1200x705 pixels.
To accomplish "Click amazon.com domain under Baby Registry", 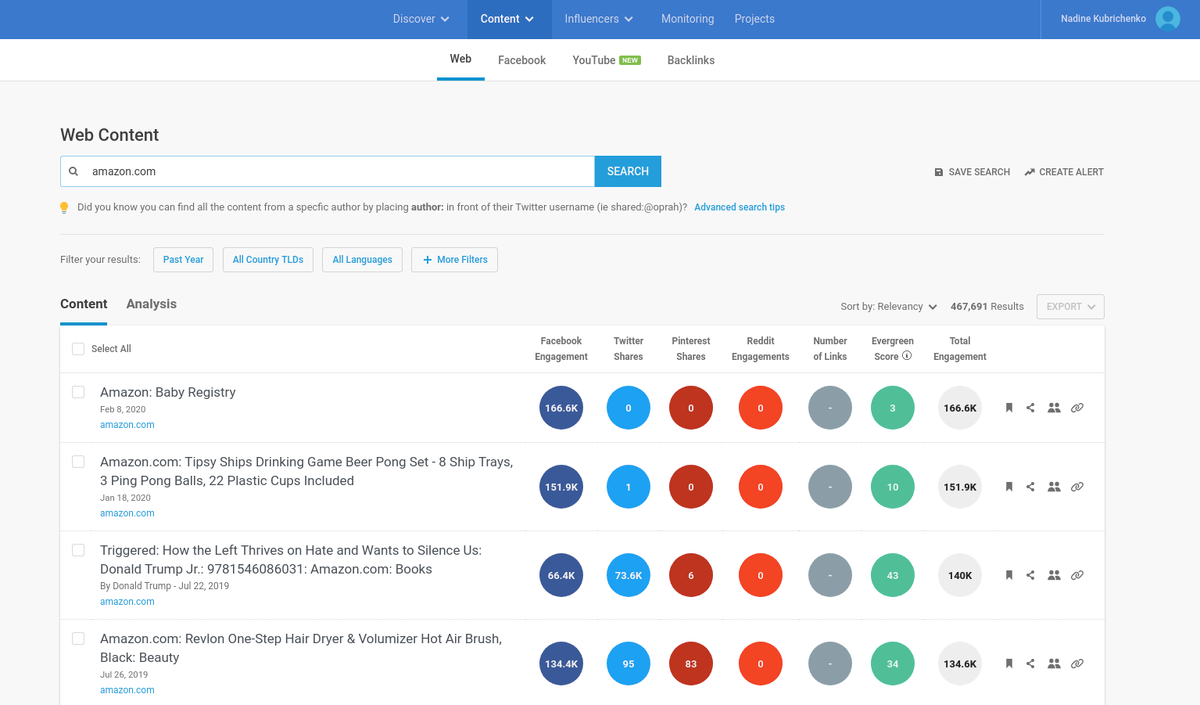I will (x=127, y=425).
